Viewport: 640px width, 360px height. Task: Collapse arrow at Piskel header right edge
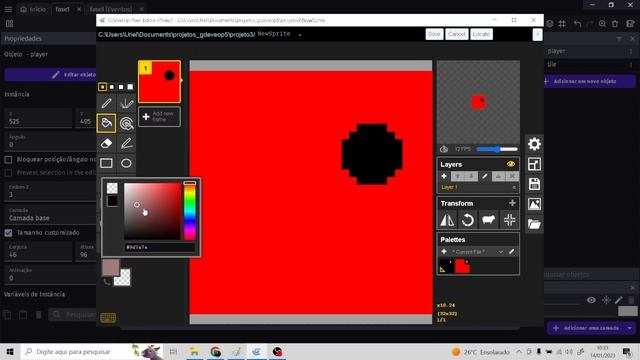(x=537, y=35)
